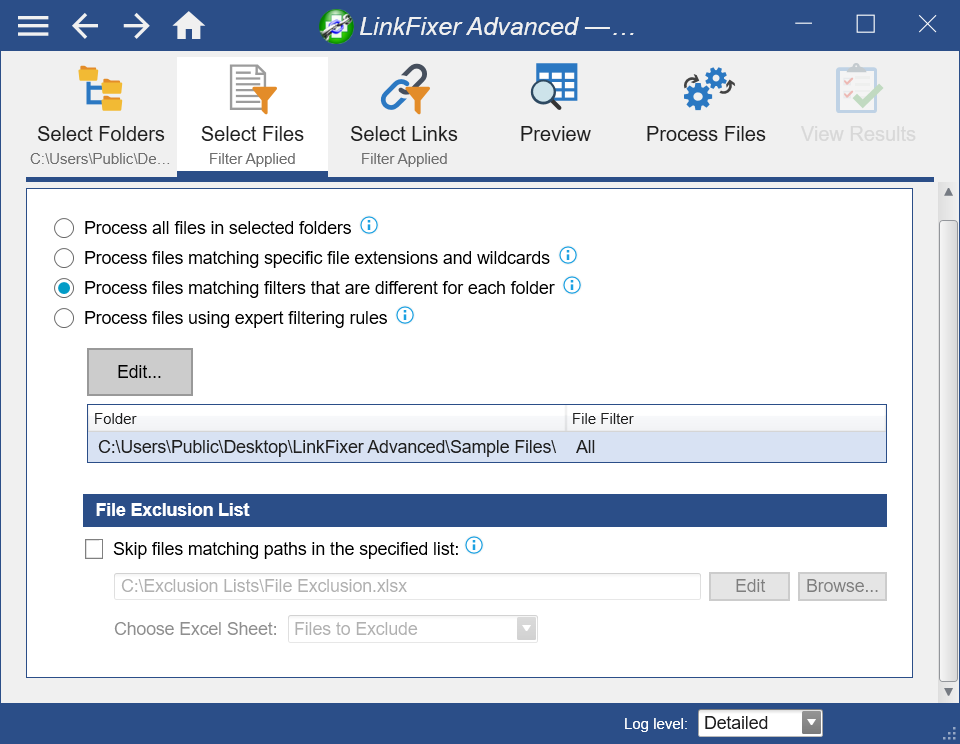960x744 pixels.
Task: Select Process files matching specific file extensions
Action: pos(64,258)
